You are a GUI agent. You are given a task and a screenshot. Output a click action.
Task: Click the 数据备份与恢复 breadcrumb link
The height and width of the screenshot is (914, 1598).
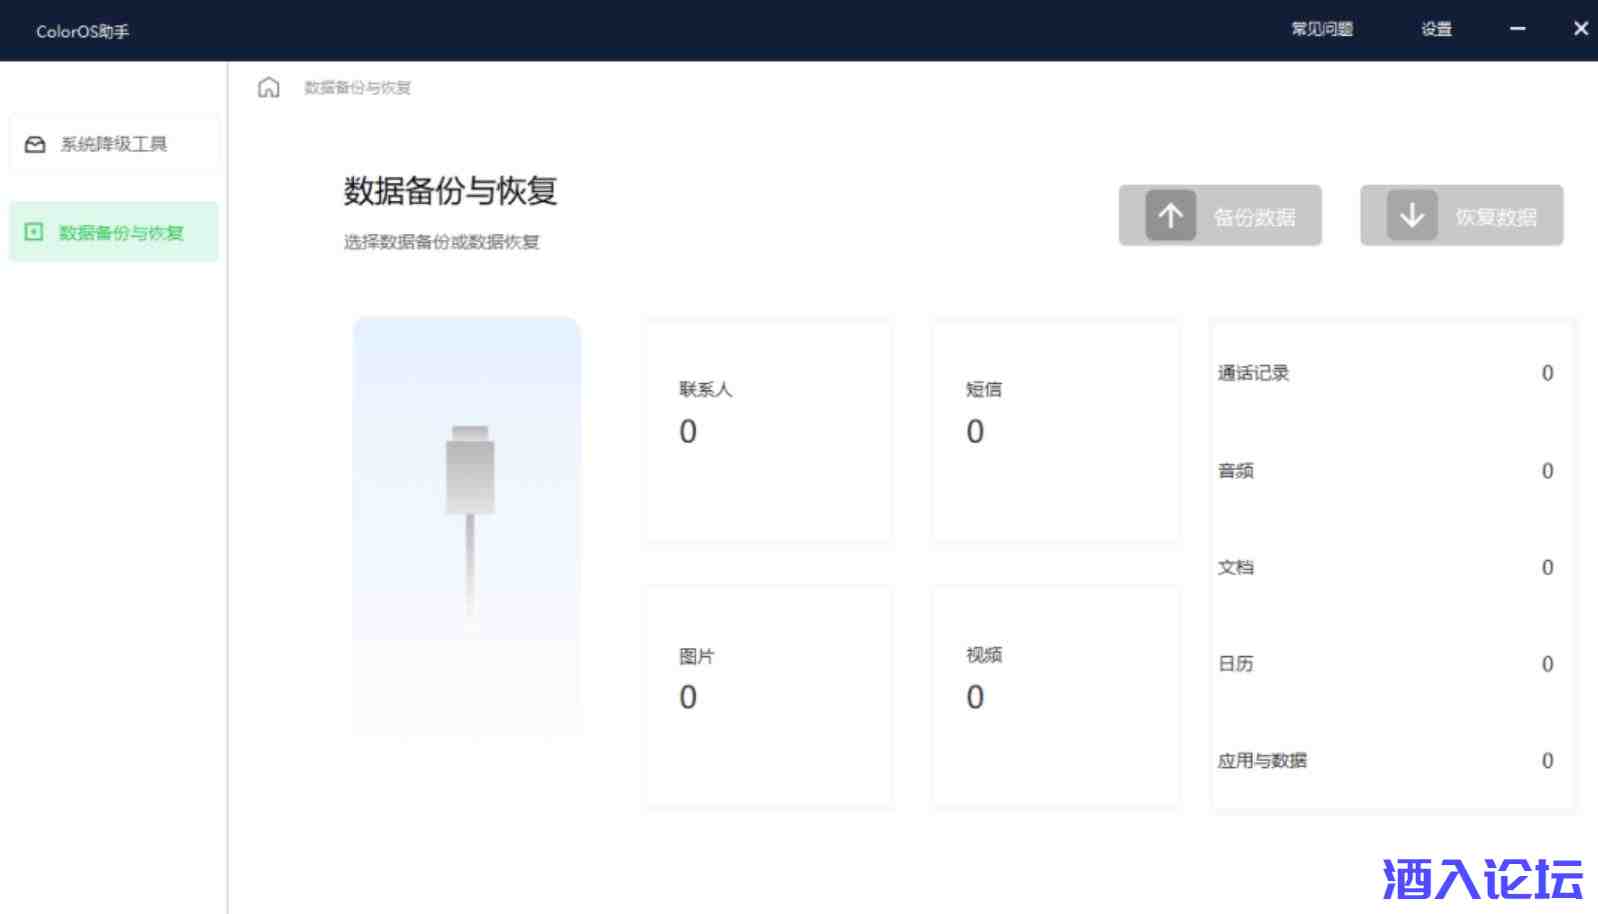[x=357, y=88]
